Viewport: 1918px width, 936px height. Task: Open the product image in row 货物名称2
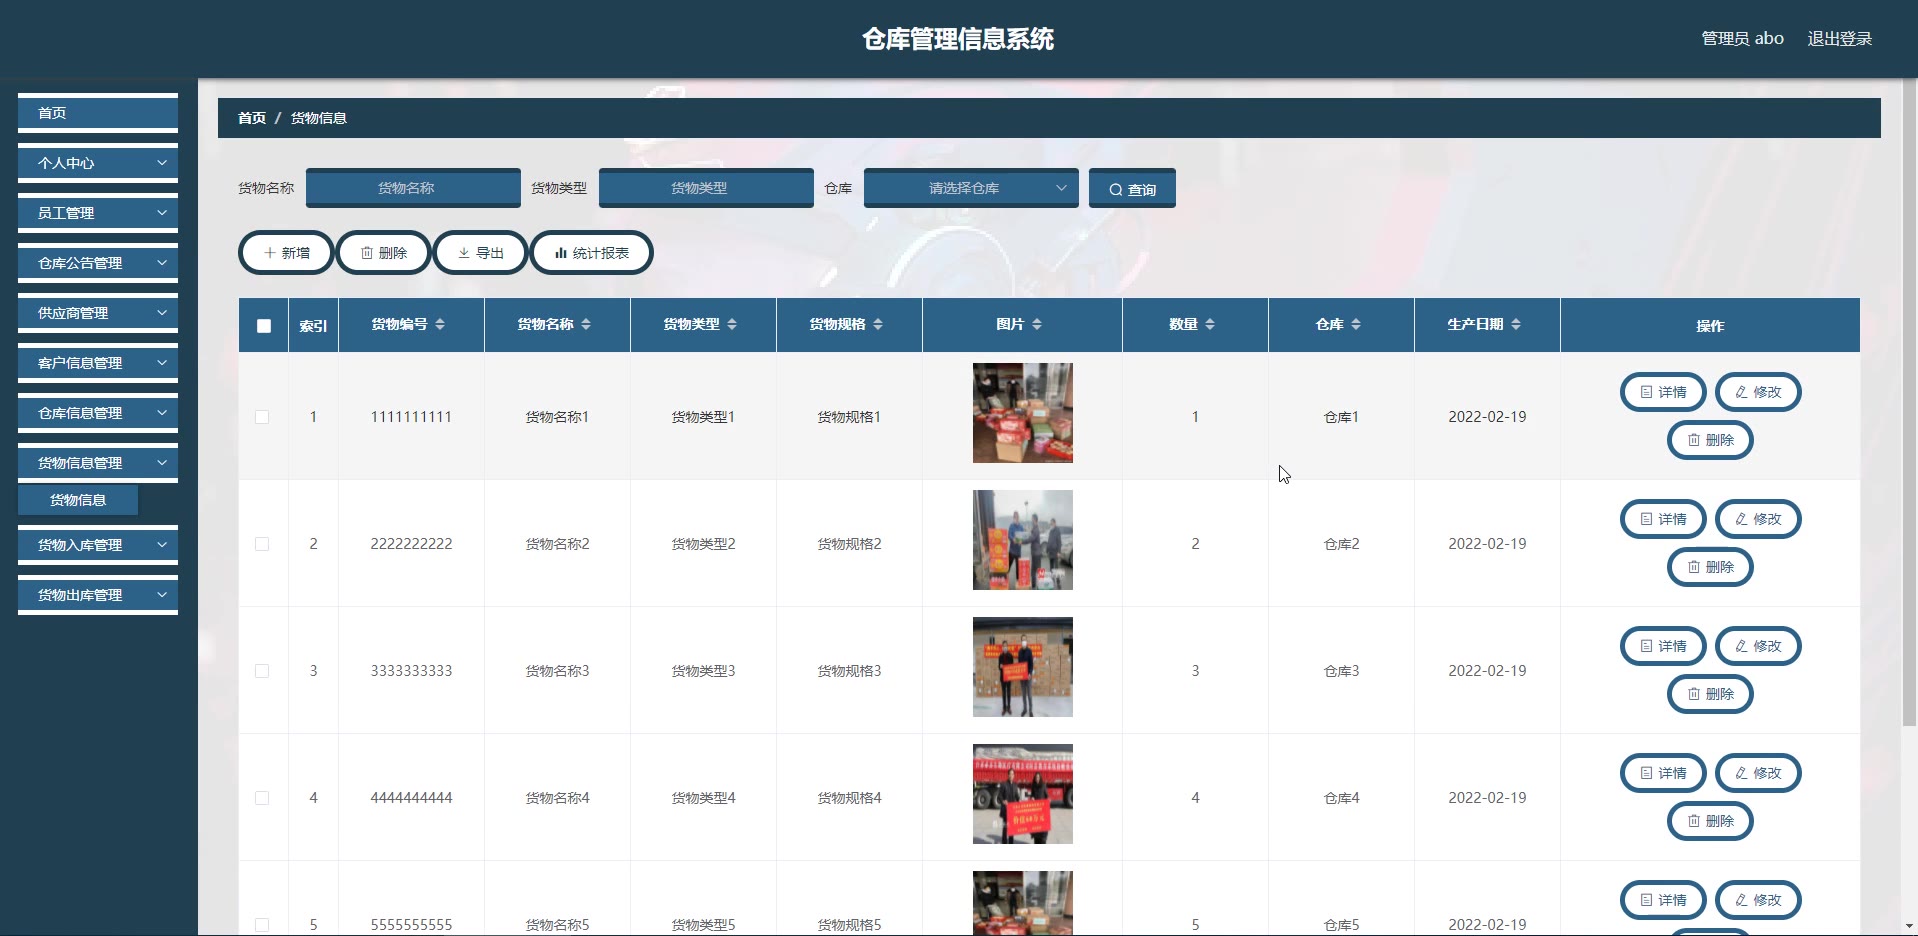[x=1023, y=540]
